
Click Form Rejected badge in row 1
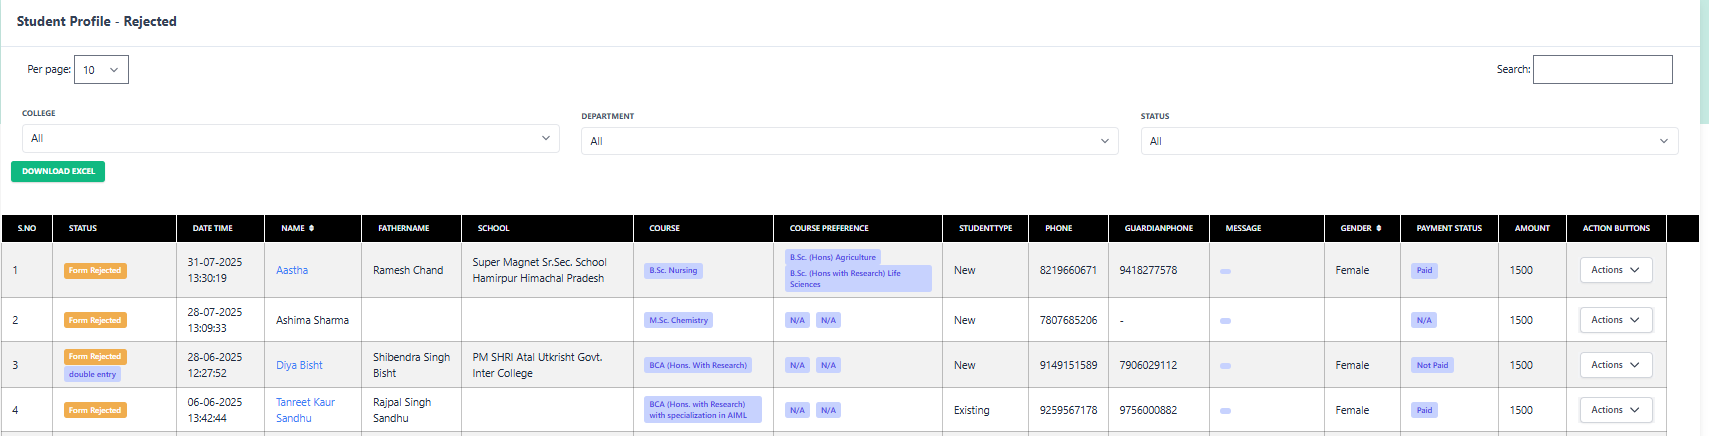click(x=95, y=271)
